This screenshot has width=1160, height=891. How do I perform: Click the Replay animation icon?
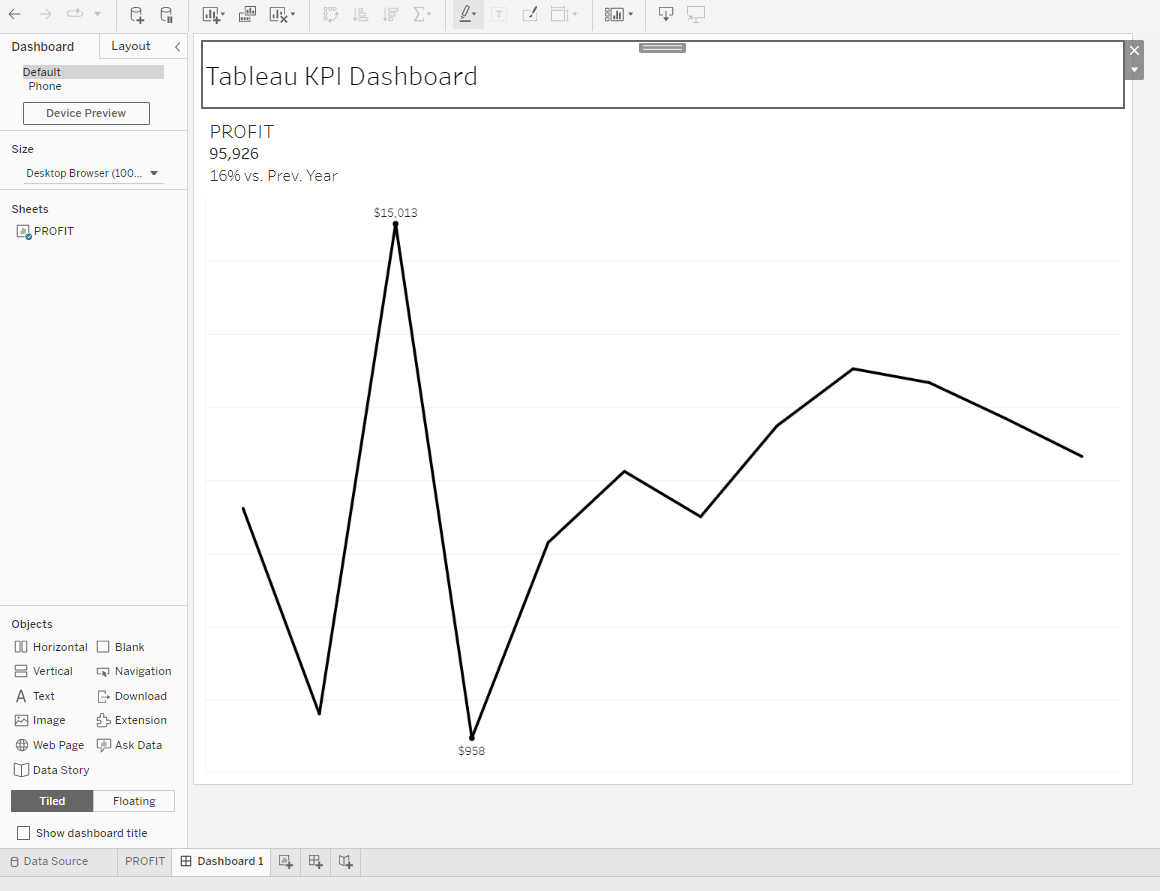[x=75, y=13]
